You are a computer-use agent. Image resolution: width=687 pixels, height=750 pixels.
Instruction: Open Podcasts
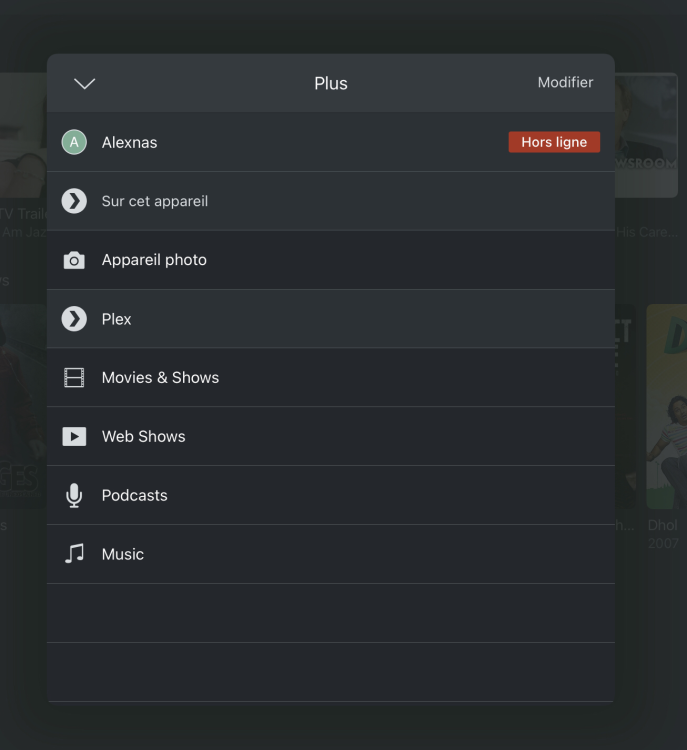331,496
